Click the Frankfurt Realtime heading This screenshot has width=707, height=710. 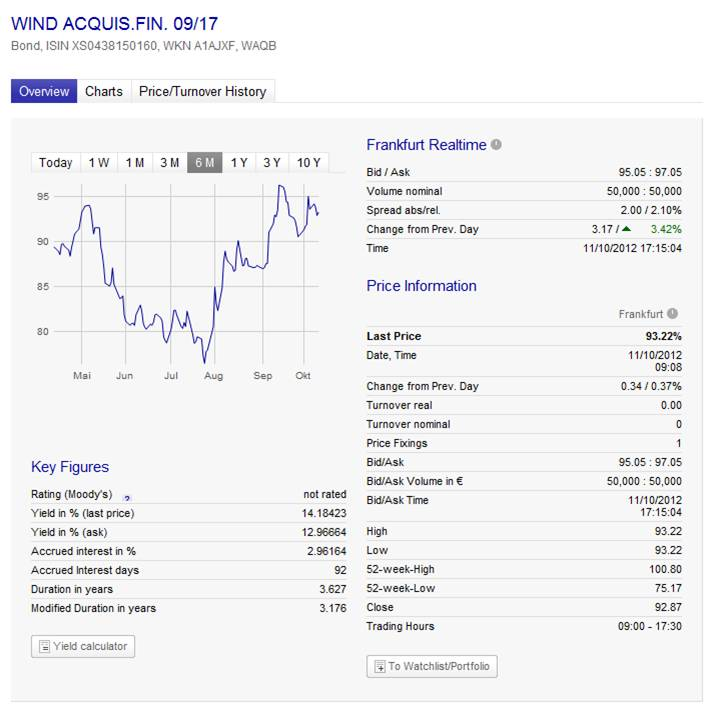tap(426, 145)
